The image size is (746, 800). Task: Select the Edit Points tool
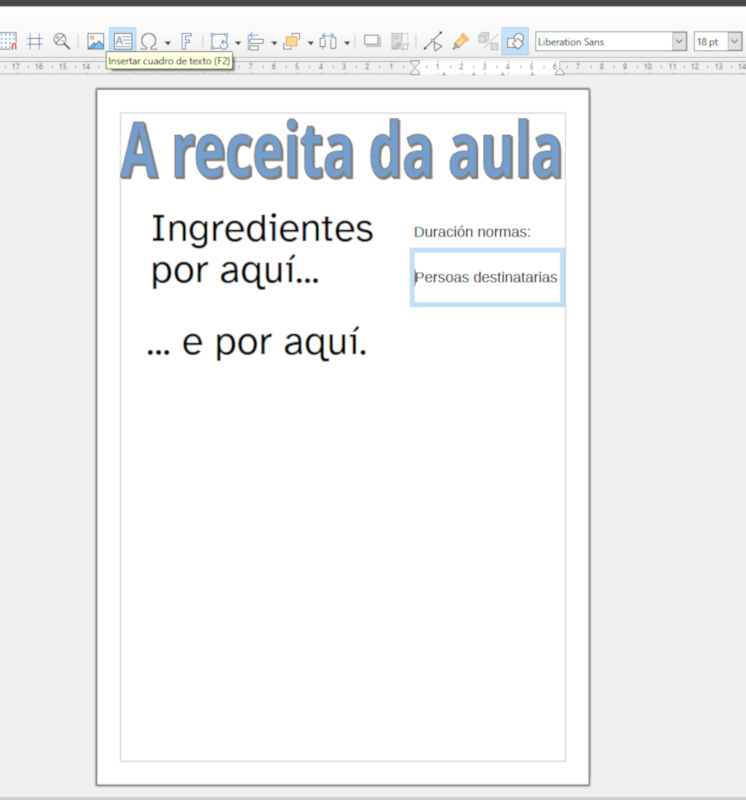(x=432, y=41)
